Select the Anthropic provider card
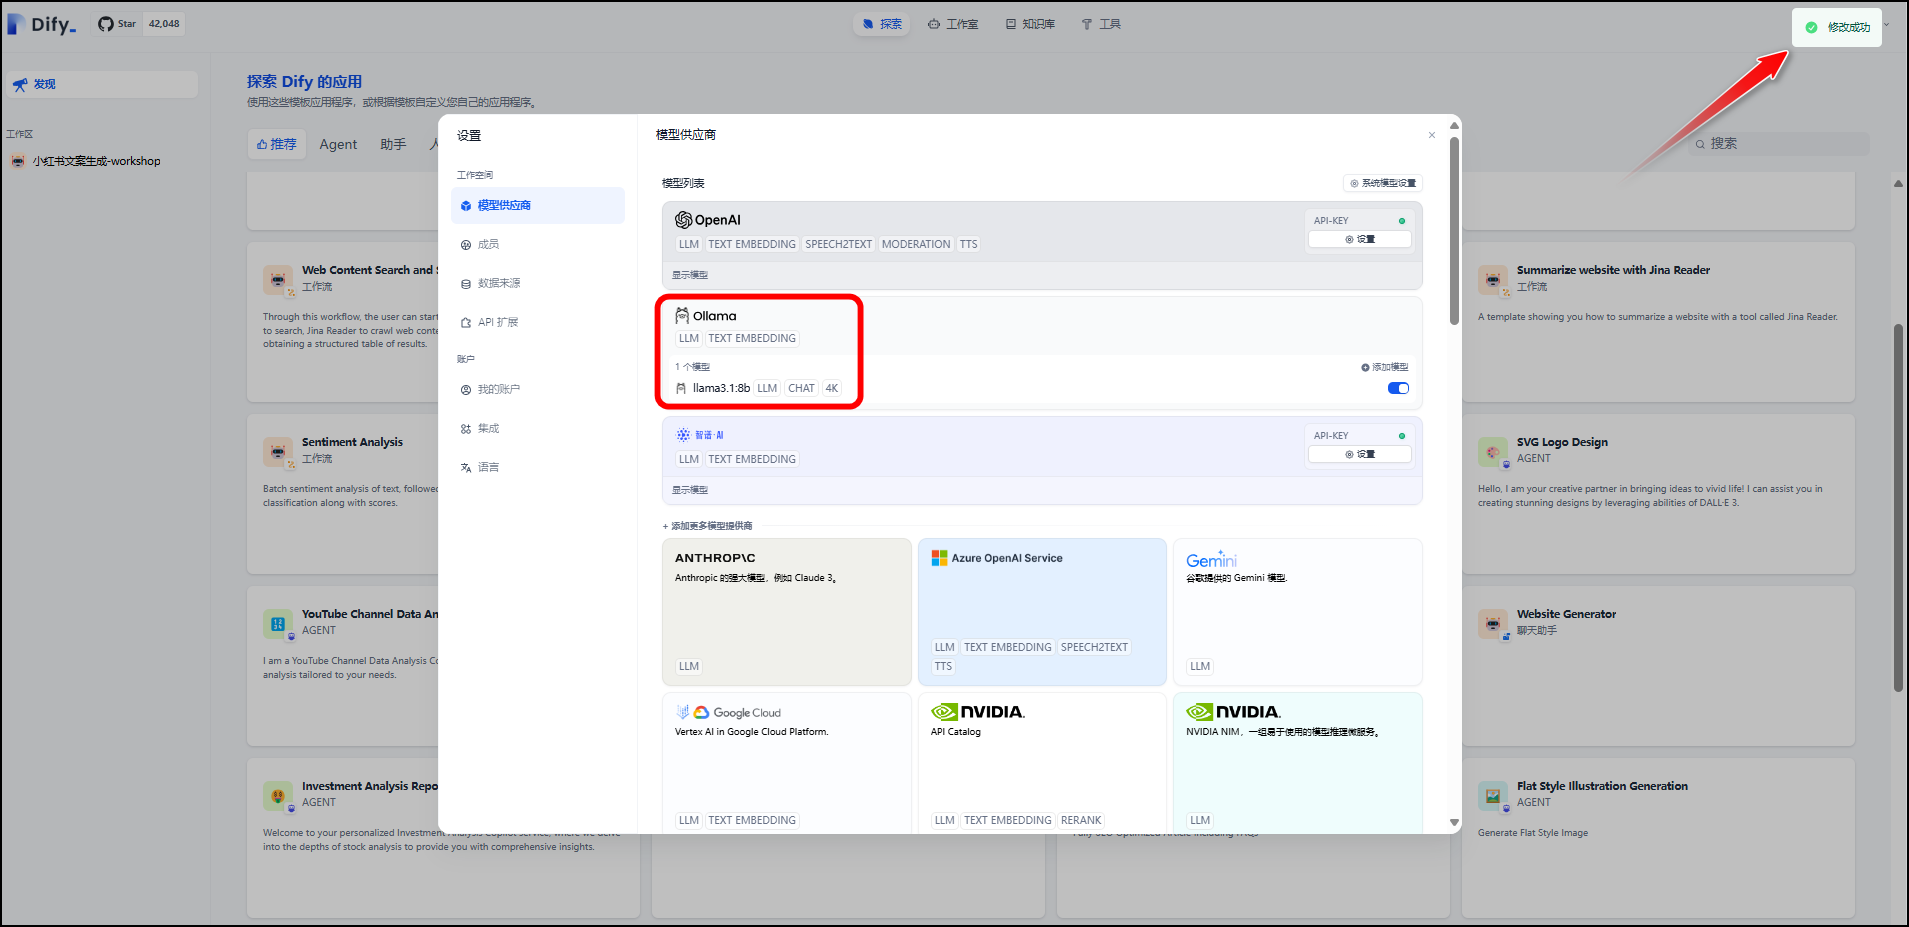1909x927 pixels. [787, 612]
